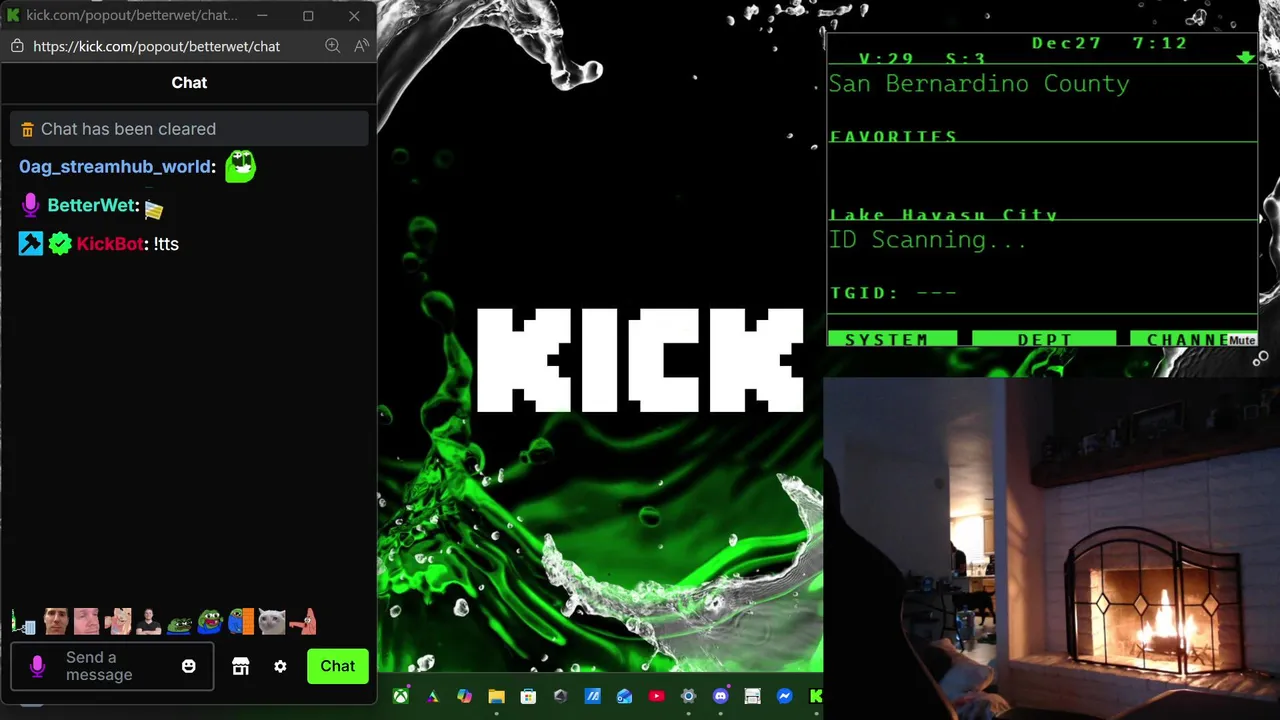Click the green arrow on scanner top right

point(1245,58)
